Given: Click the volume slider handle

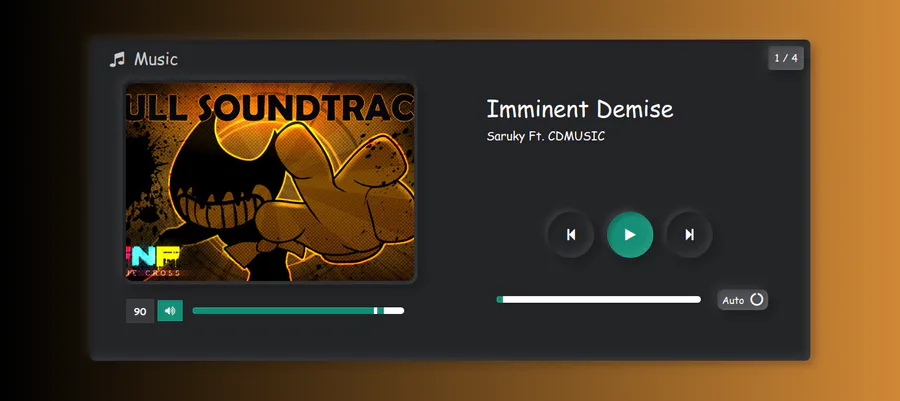Looking at the screenshot, I should point(375,310).
